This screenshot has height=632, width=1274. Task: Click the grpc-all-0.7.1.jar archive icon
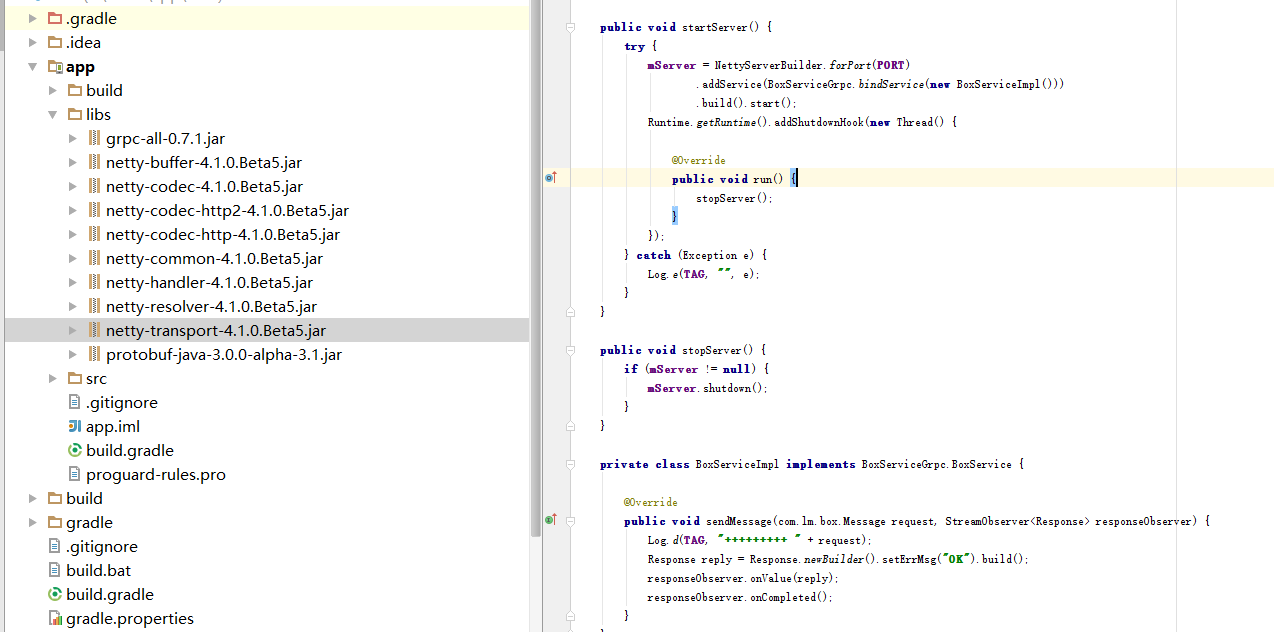pos(95,139)
